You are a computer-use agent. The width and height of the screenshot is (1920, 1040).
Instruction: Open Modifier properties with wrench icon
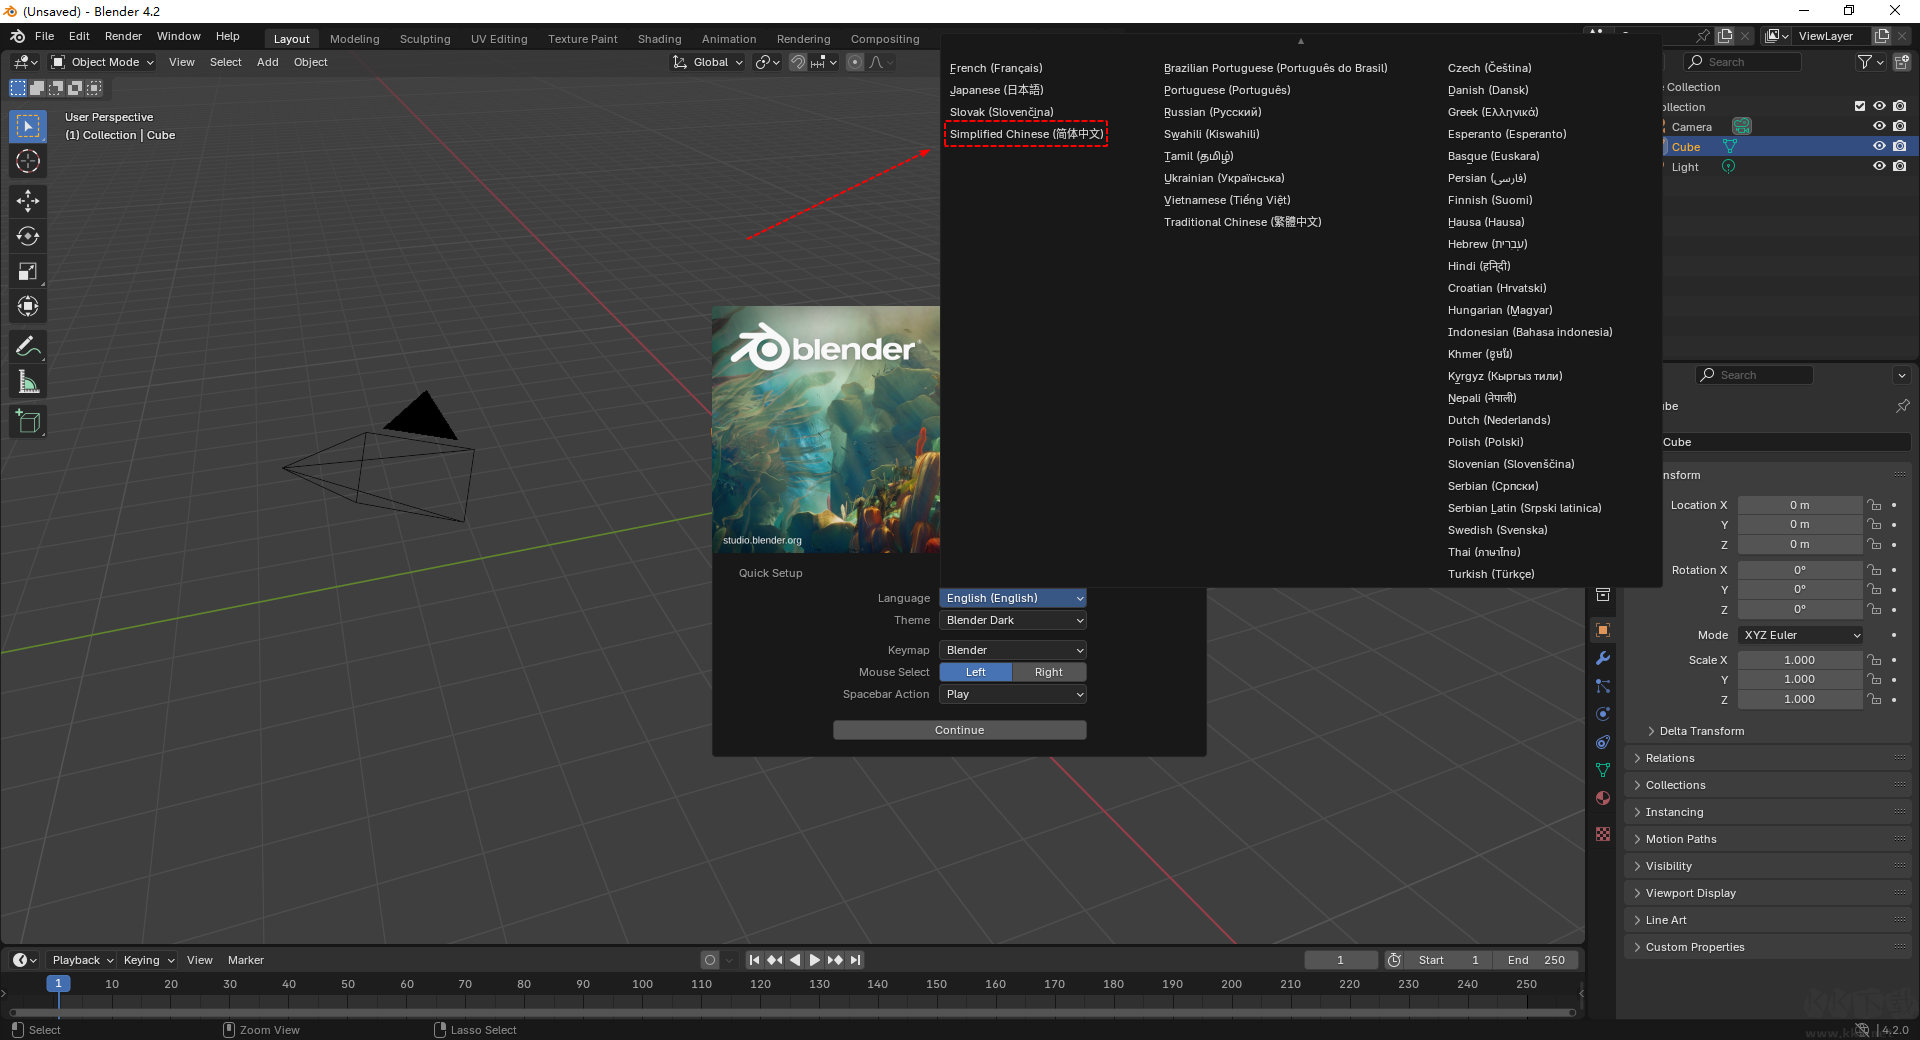coord(1603,658)
